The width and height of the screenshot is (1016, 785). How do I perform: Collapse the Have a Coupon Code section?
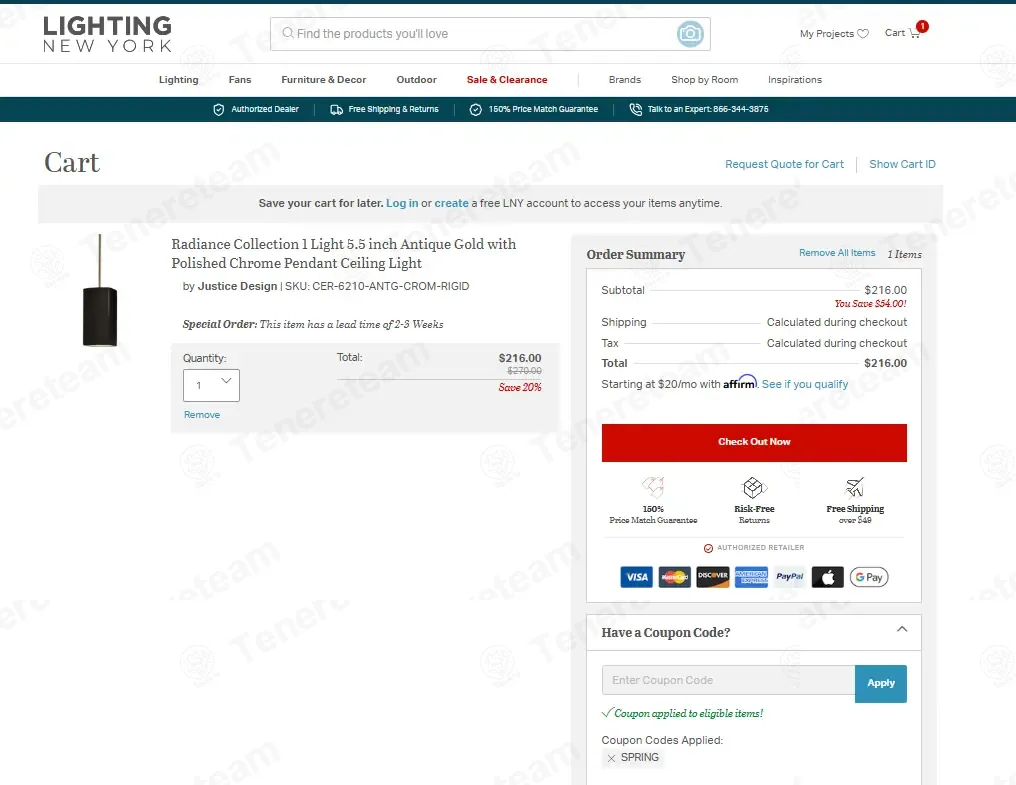click(x=901, y=629)
